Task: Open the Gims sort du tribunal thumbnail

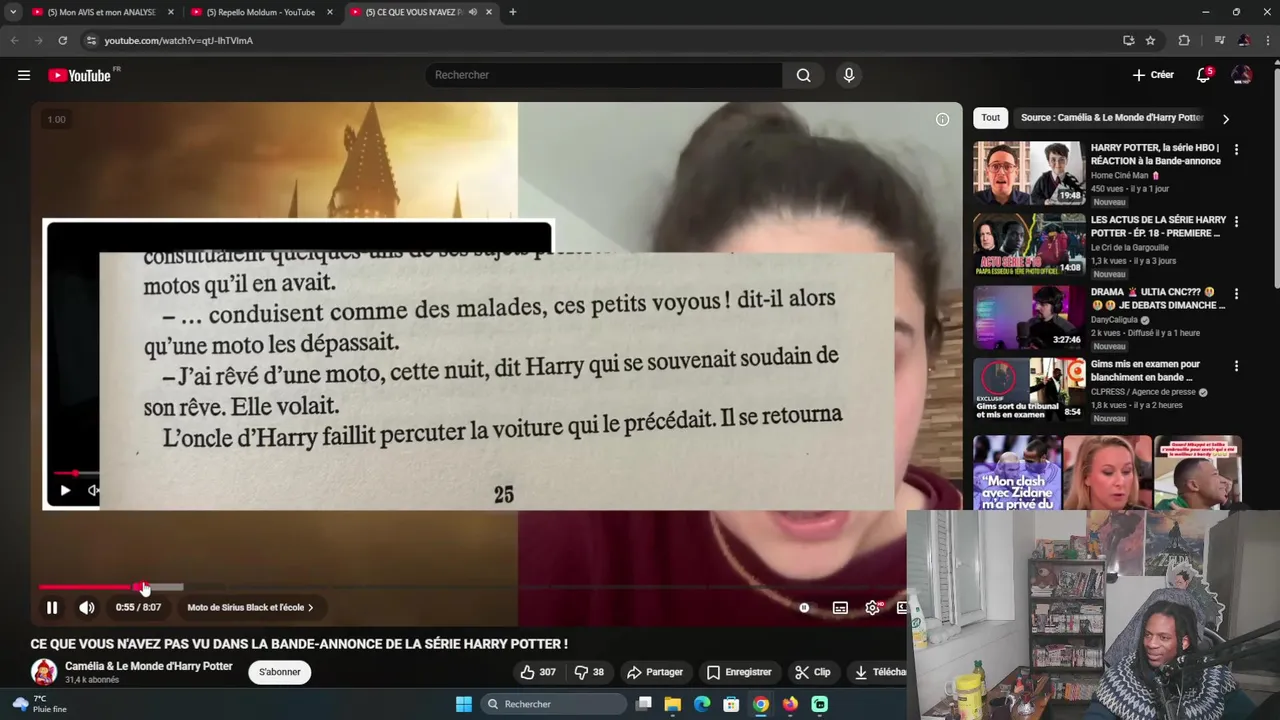Action: [x=1029, y=389]
